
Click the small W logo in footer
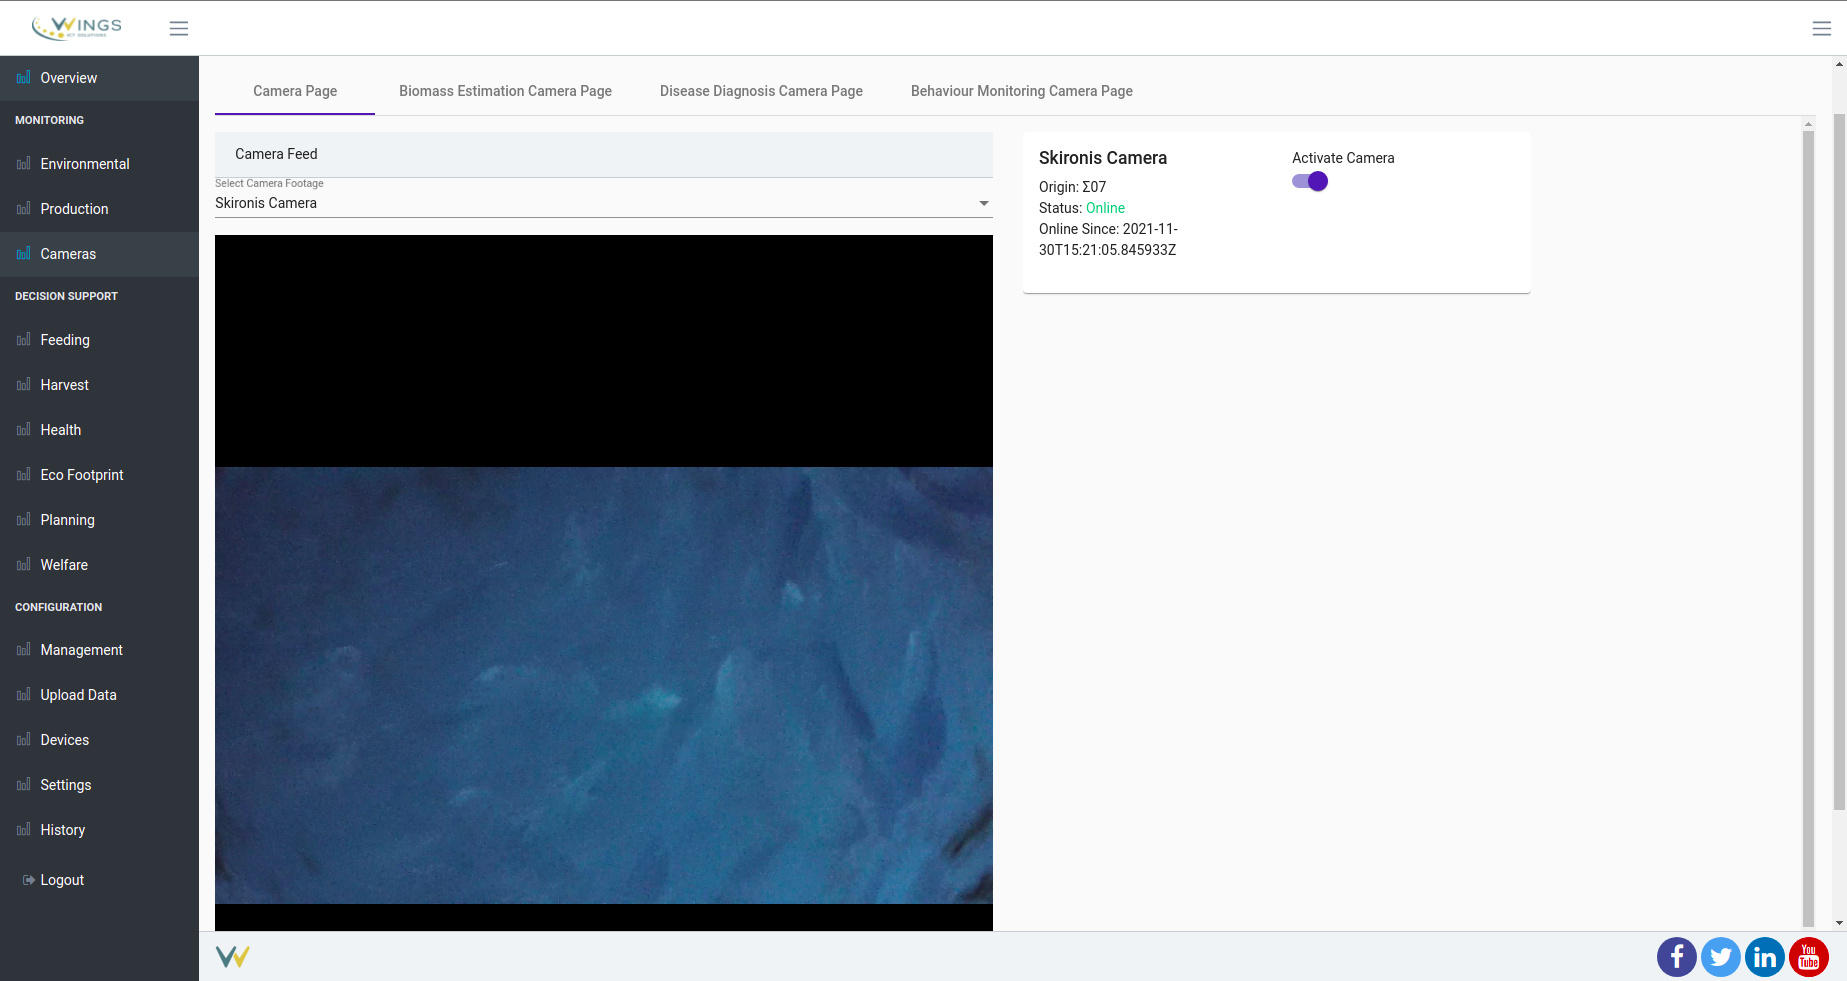[x=232, y=957]
